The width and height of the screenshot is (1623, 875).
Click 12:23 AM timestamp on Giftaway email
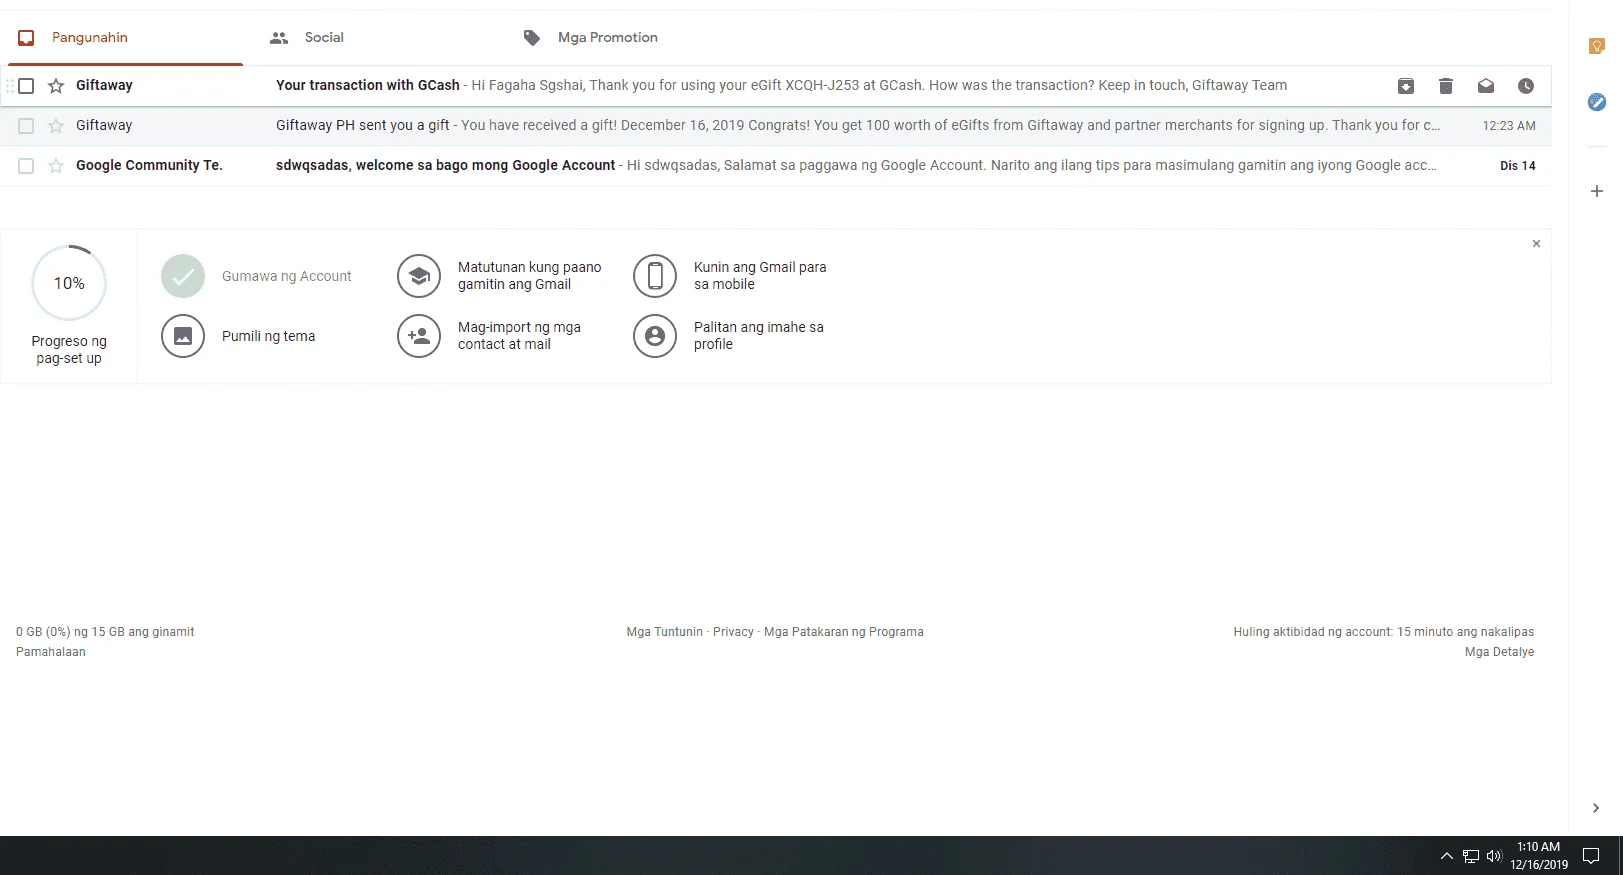(x=1509, y=126)
